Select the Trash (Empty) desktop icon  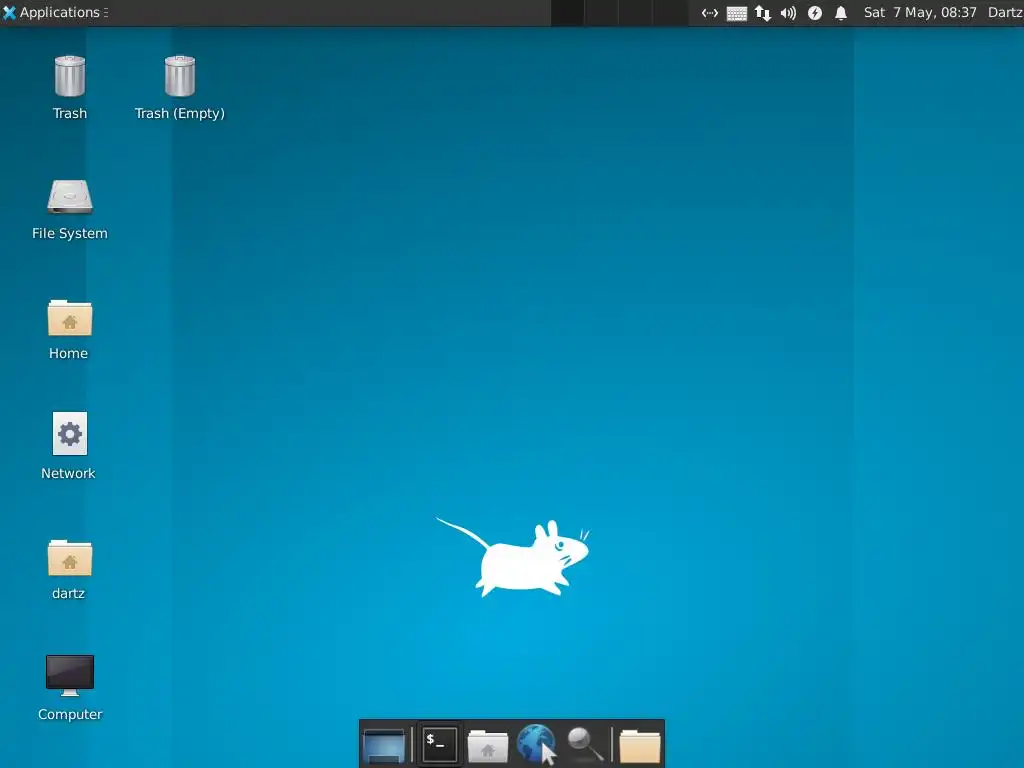[x=180, y=88]
